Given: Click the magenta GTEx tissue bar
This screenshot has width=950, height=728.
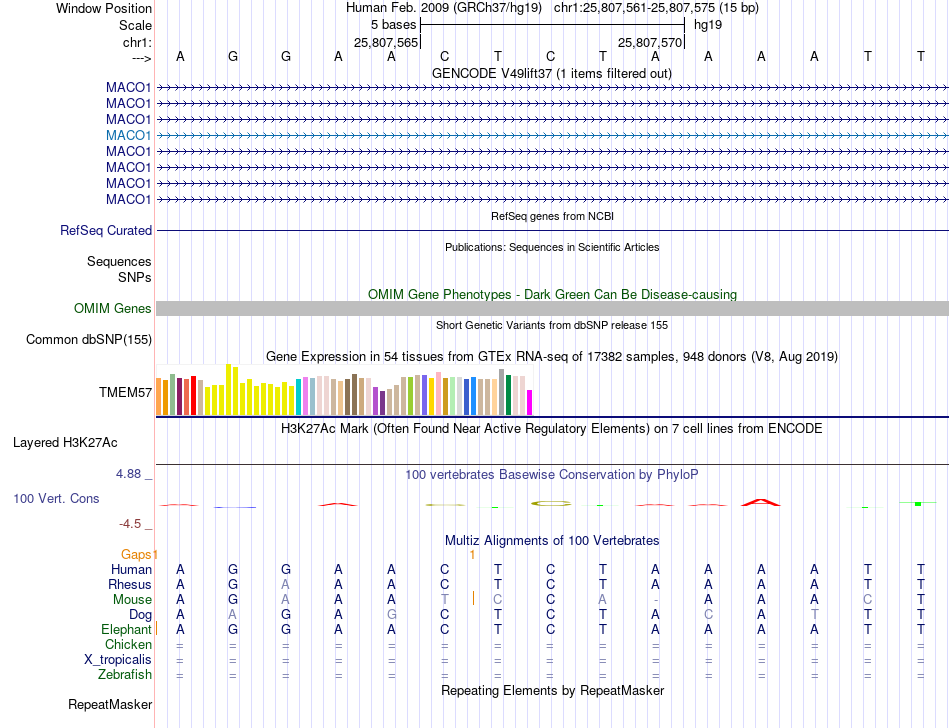Looking at the screenshot, I should (x=529, y=403).
